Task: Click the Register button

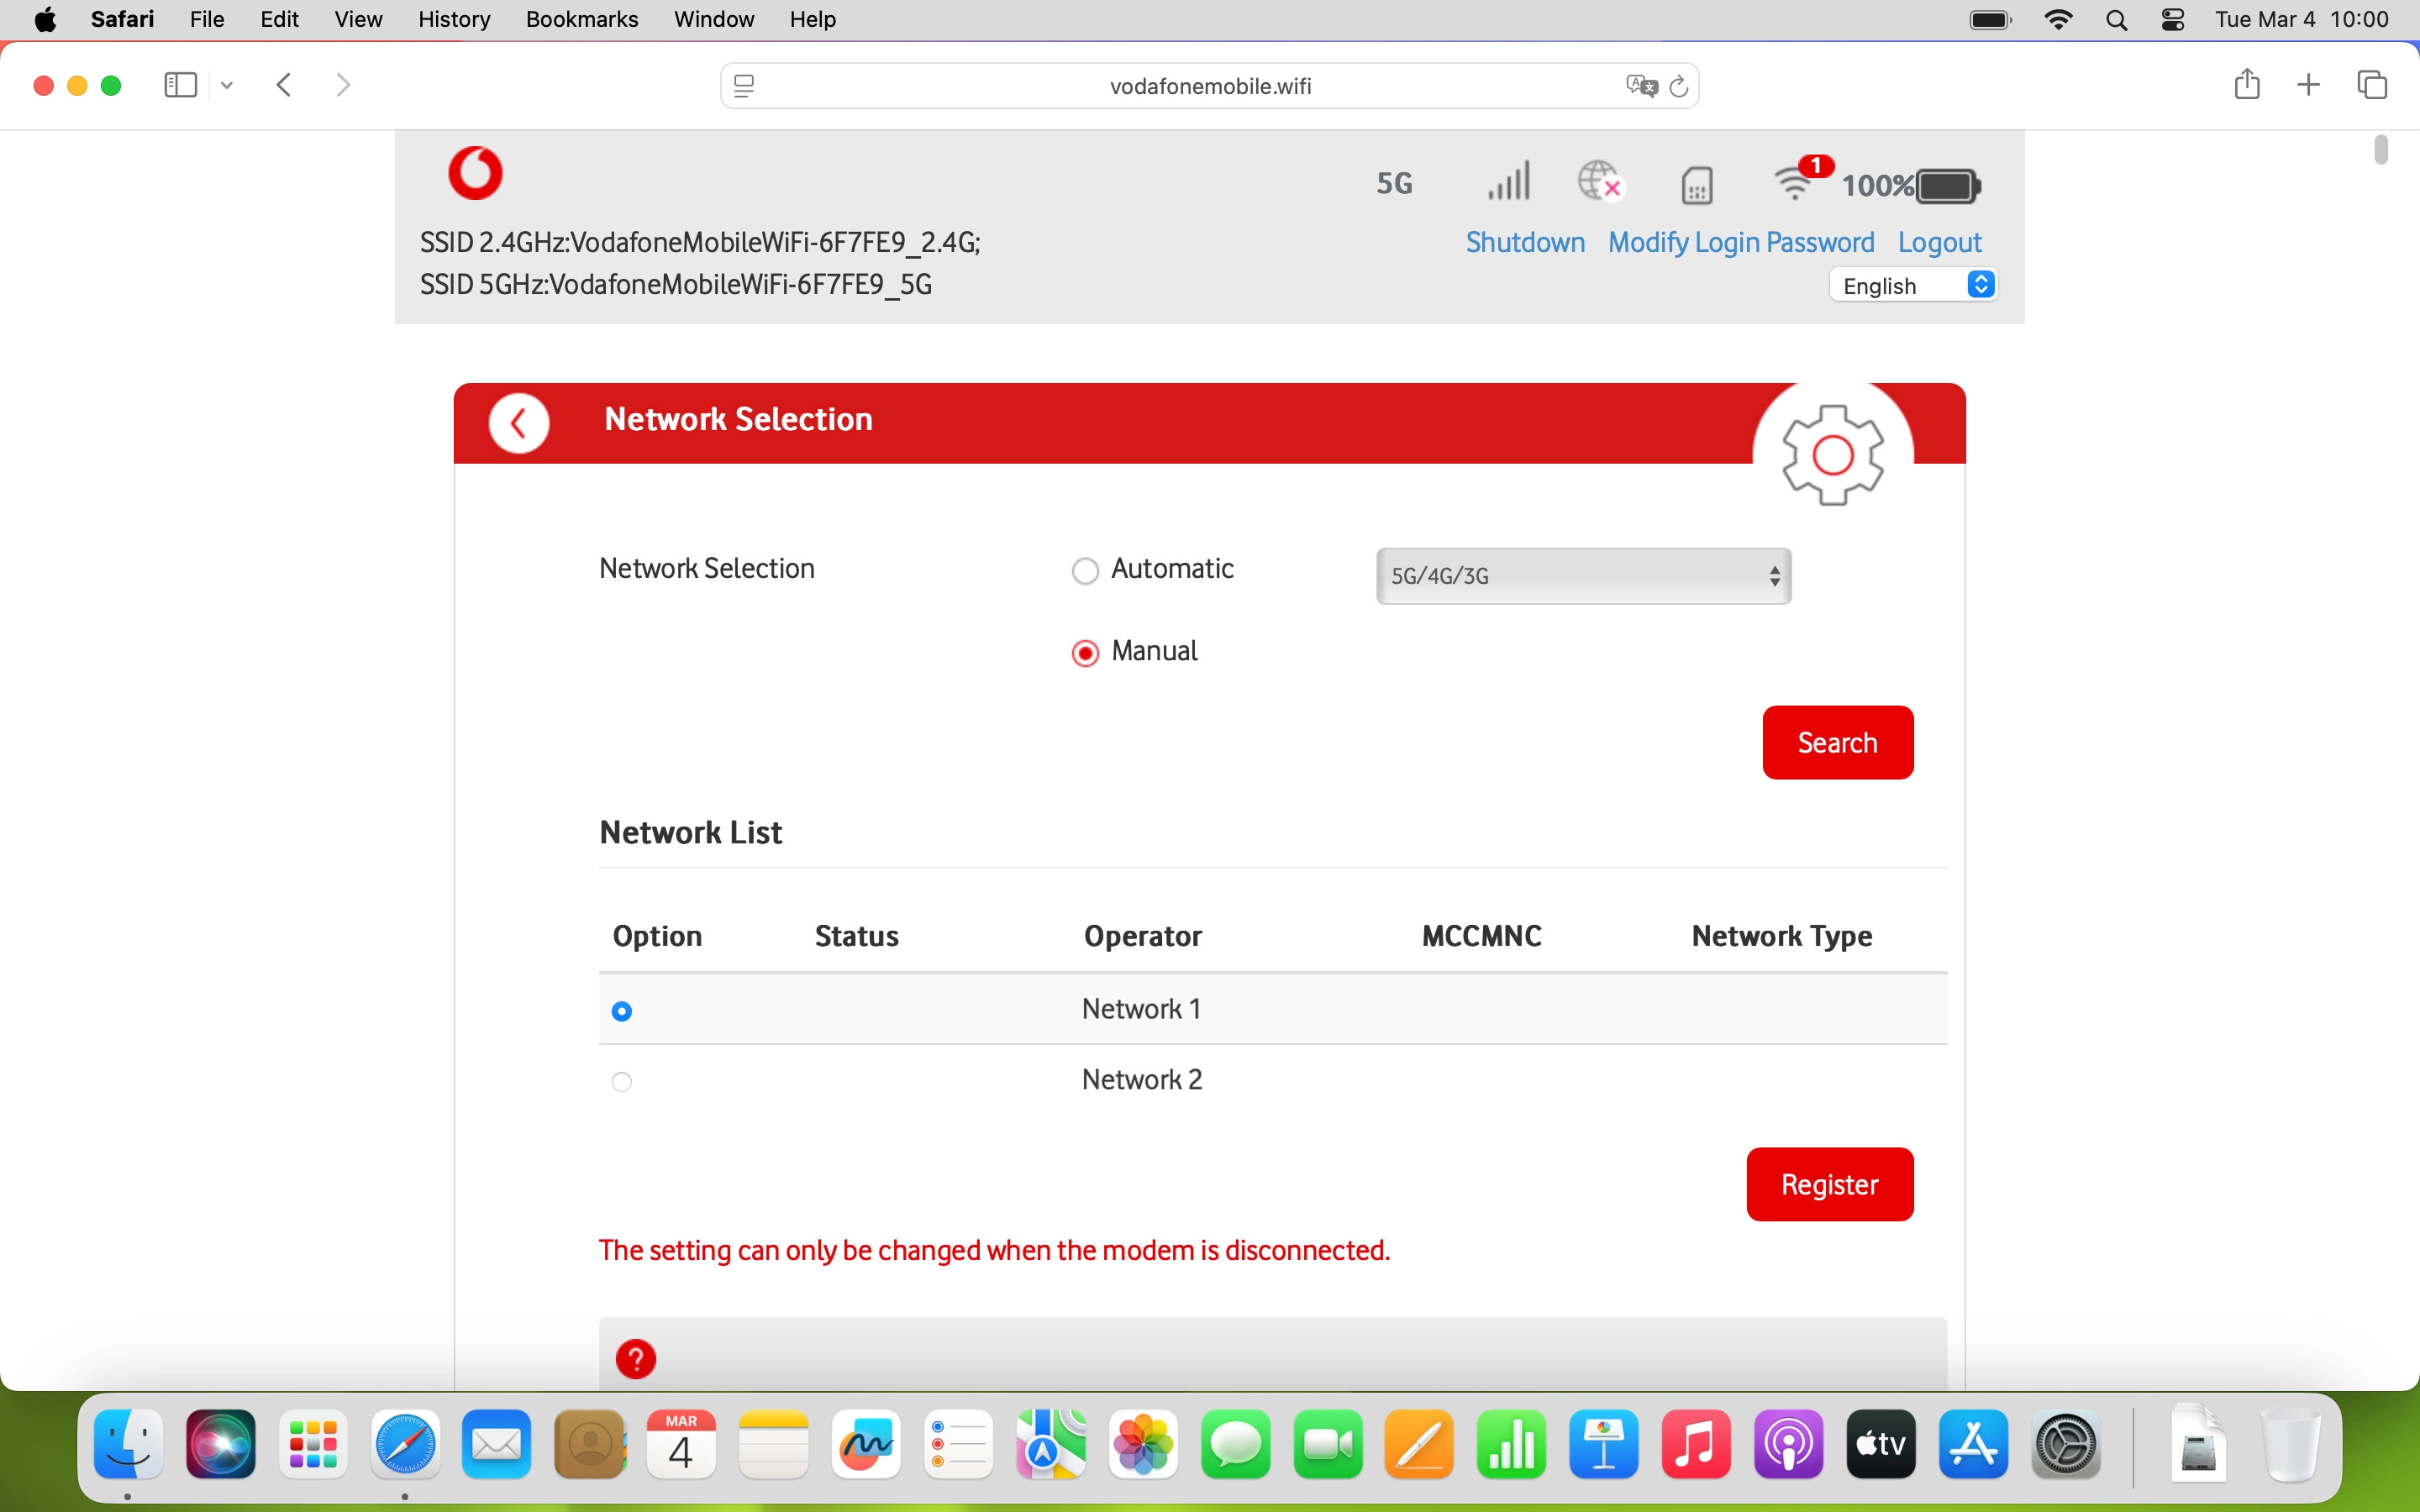Action: click(1829, 1184)
